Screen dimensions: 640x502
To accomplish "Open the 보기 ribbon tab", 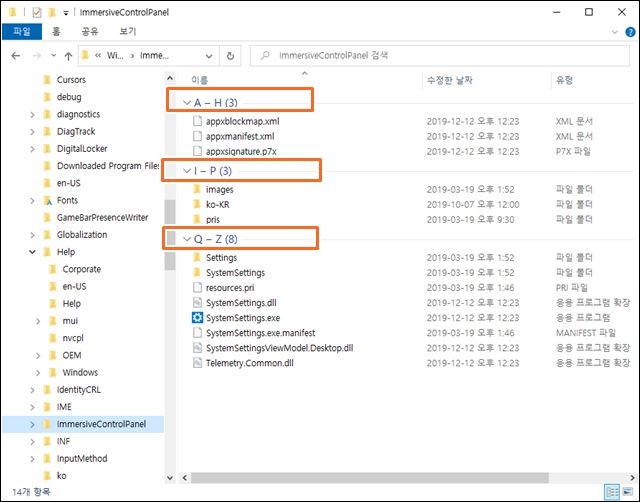I will (128, 31).
